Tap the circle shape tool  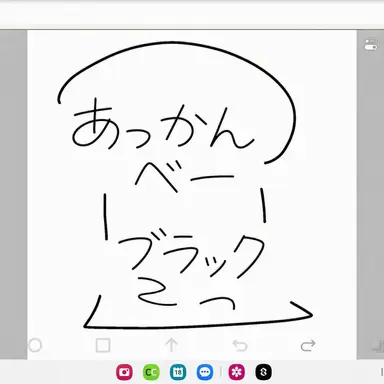pyautogui.click(x=35, y=345)
